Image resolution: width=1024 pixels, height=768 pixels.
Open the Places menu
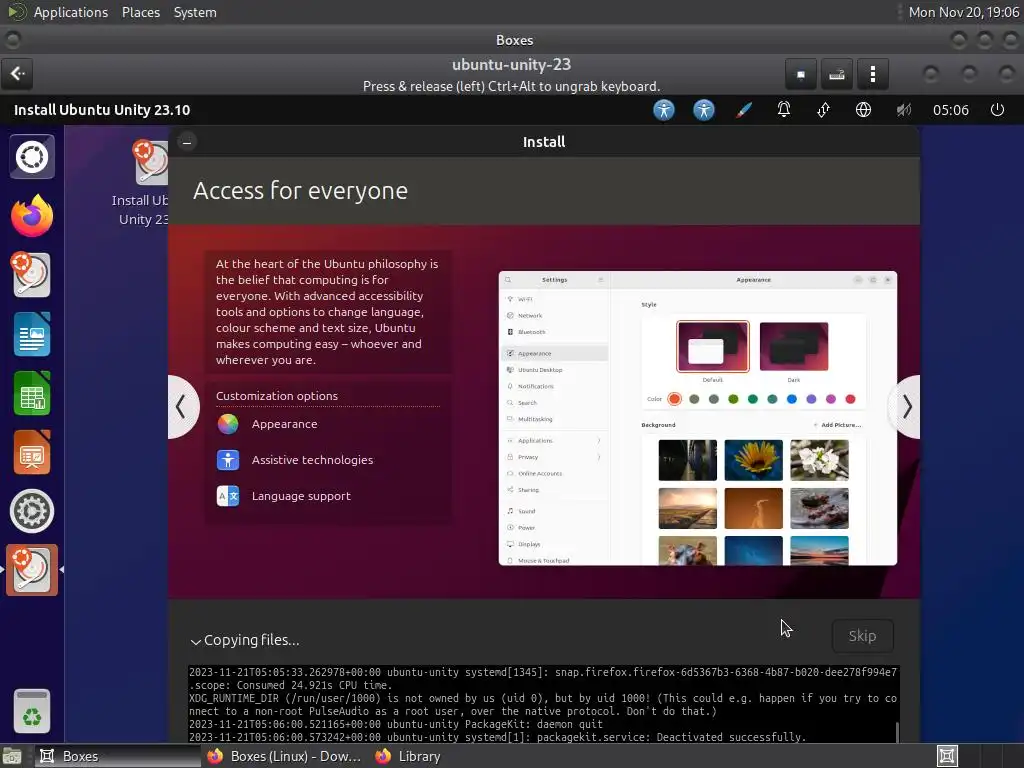[x=140, y=12]
